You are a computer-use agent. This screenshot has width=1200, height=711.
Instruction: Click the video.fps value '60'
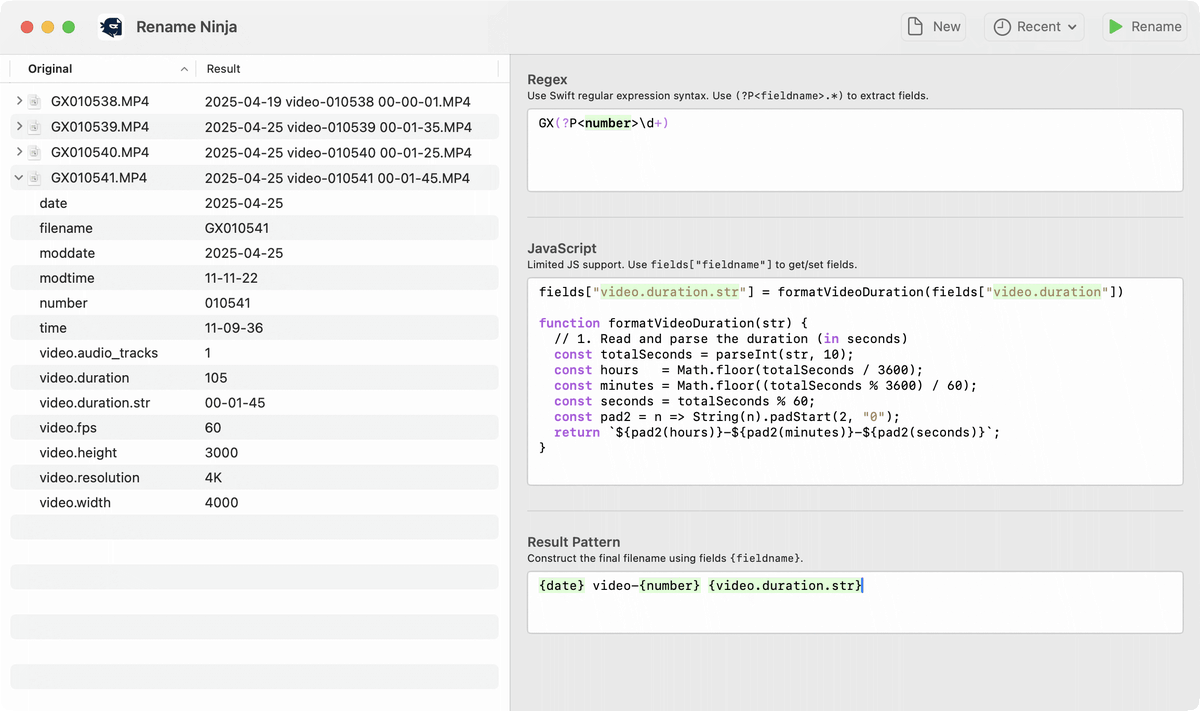click(x=213, y=428)
